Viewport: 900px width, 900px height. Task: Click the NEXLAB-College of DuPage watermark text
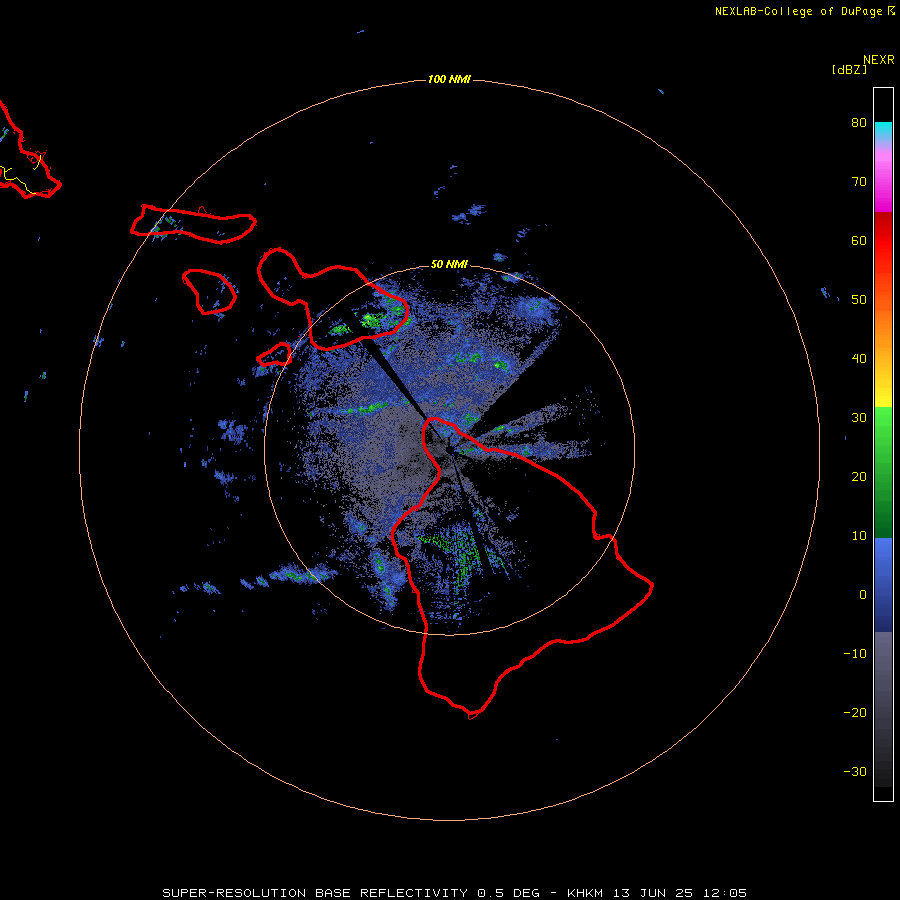click(x=804, y=11)
